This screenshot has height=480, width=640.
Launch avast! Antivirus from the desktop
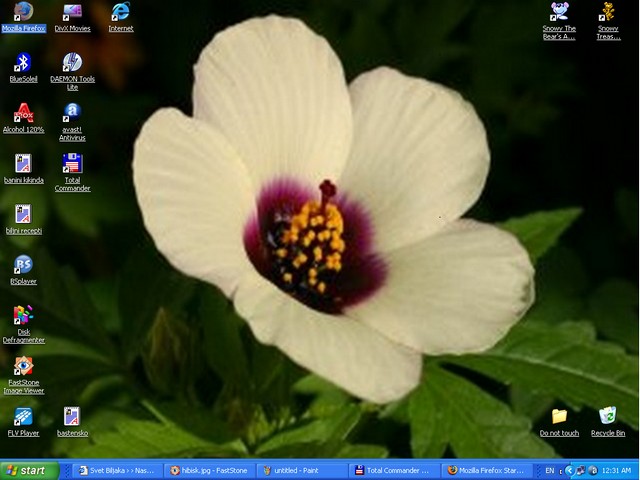72,113
